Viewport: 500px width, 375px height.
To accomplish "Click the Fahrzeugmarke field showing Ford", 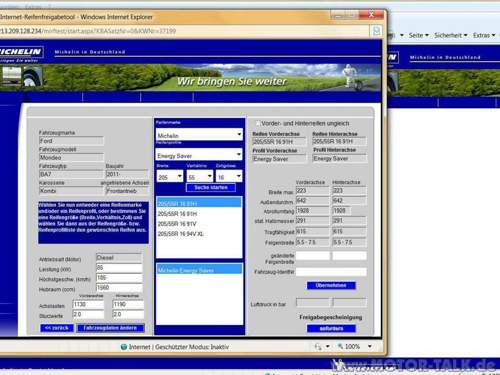I will [71, 141].
